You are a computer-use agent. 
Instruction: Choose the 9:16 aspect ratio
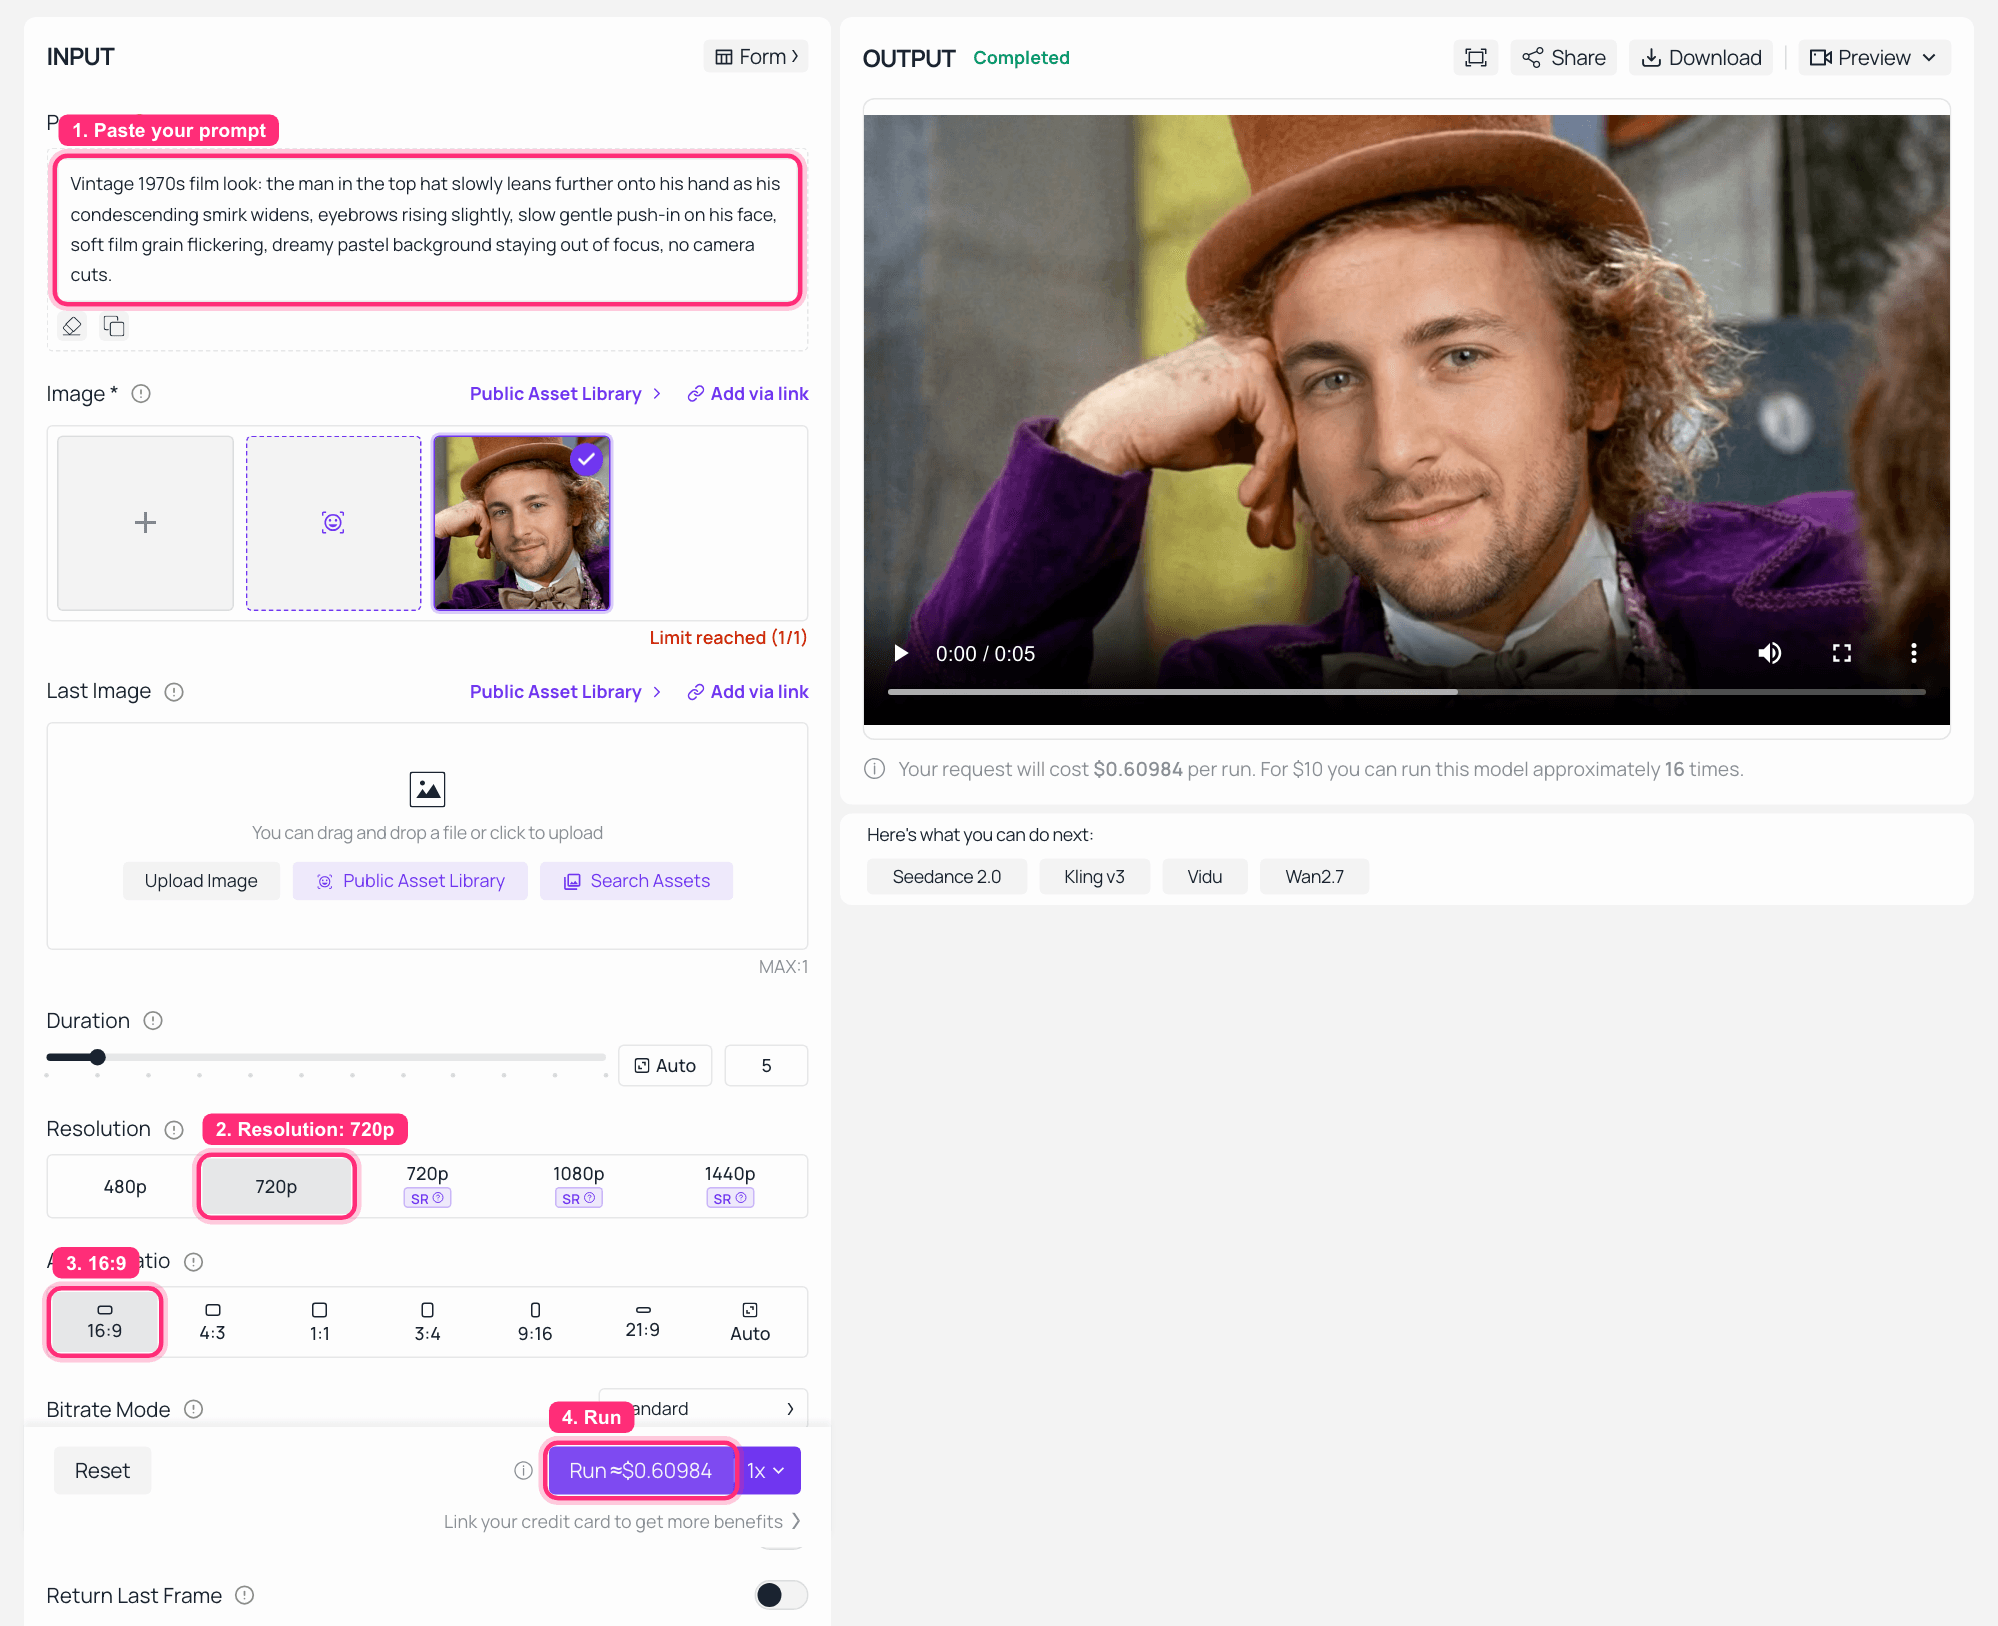pos(535,1322)
